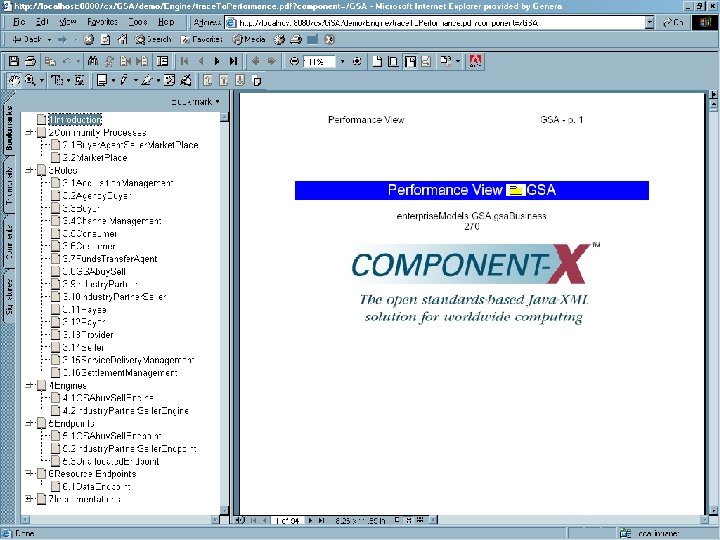Screen dimensions: 720x540
Task: Open the Bookmark options dropdown
Action: point(196,101)
